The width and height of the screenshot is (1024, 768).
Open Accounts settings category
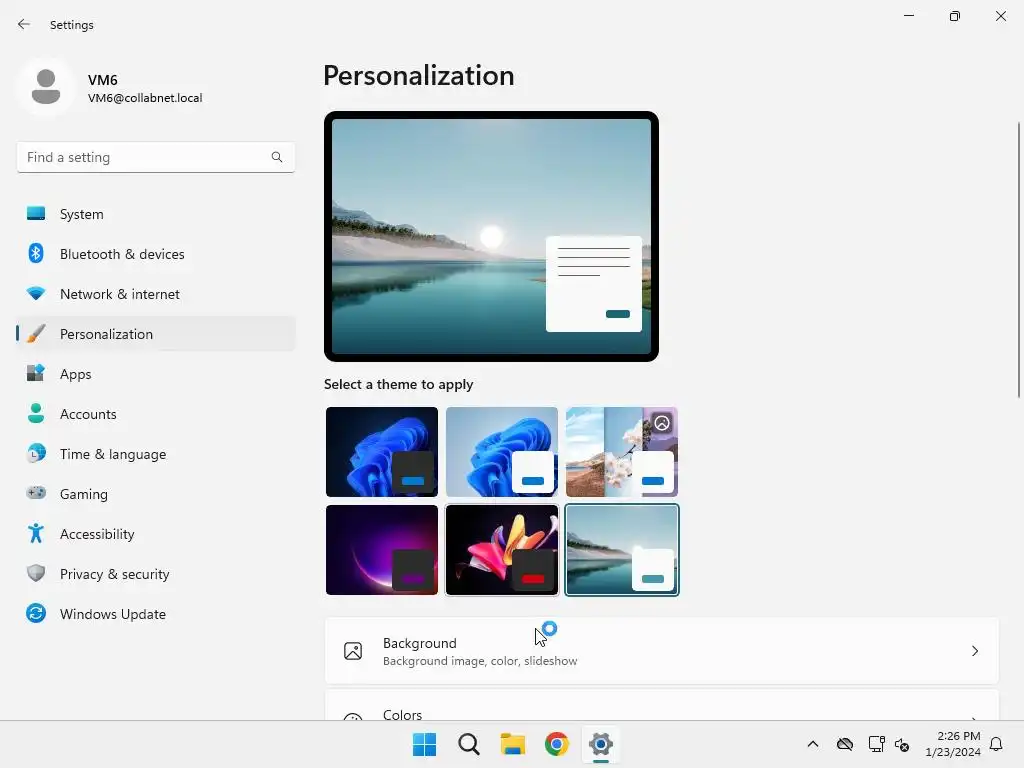pos(156,413)
